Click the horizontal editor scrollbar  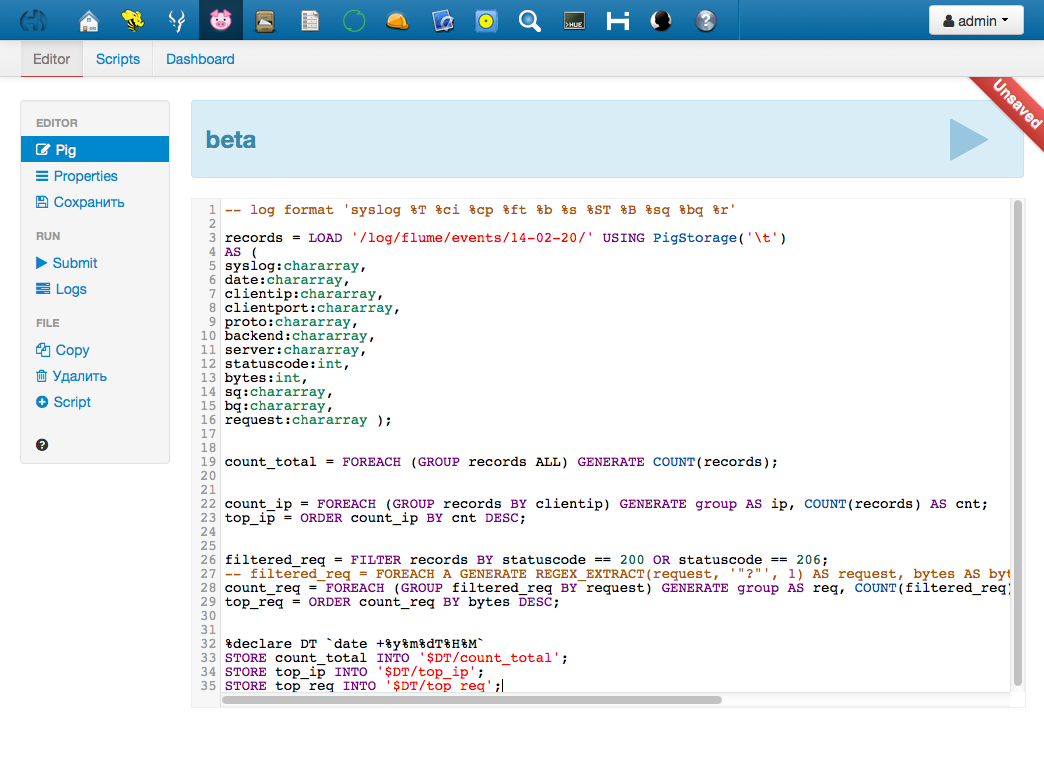click(x=472, y=699)
